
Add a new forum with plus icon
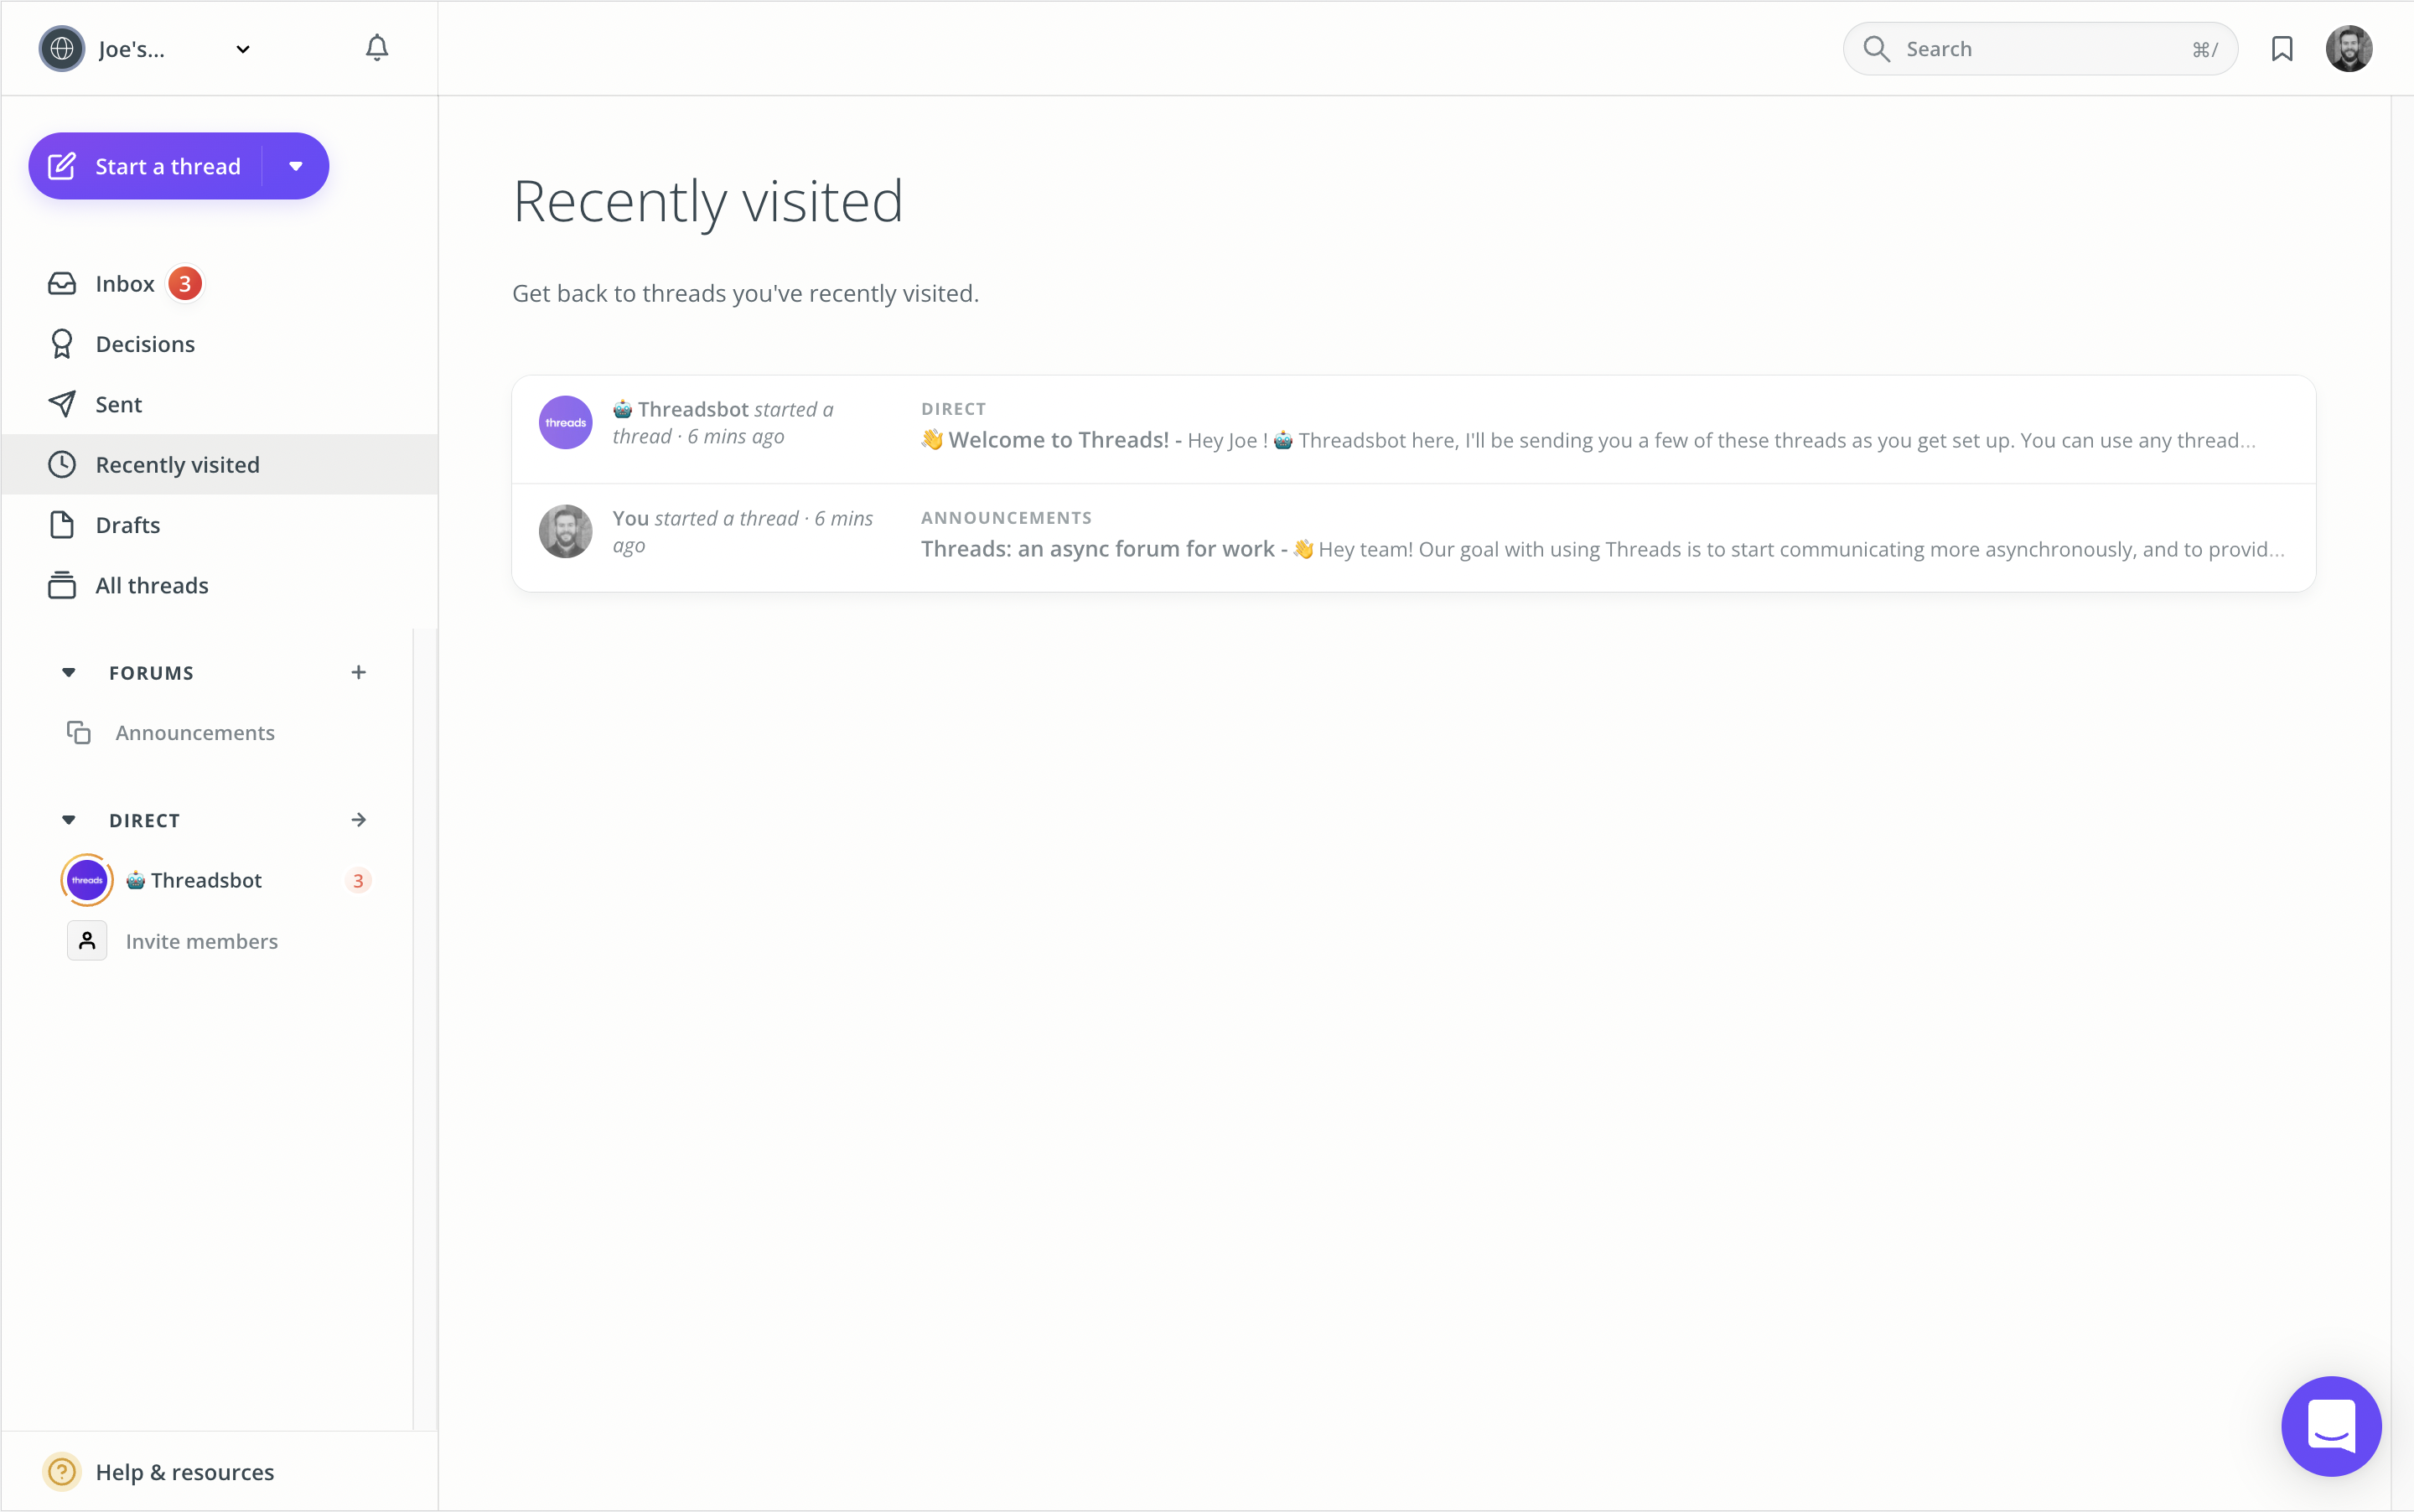click(x=359, y=672)
